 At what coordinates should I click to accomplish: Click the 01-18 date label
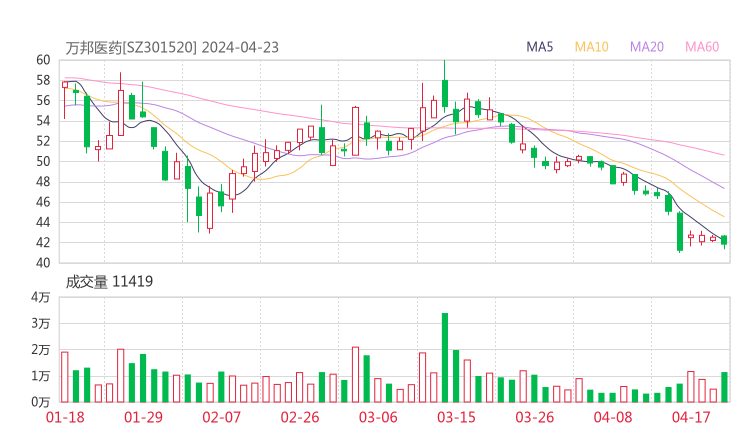pyautogui.click(x=65, y=417)
